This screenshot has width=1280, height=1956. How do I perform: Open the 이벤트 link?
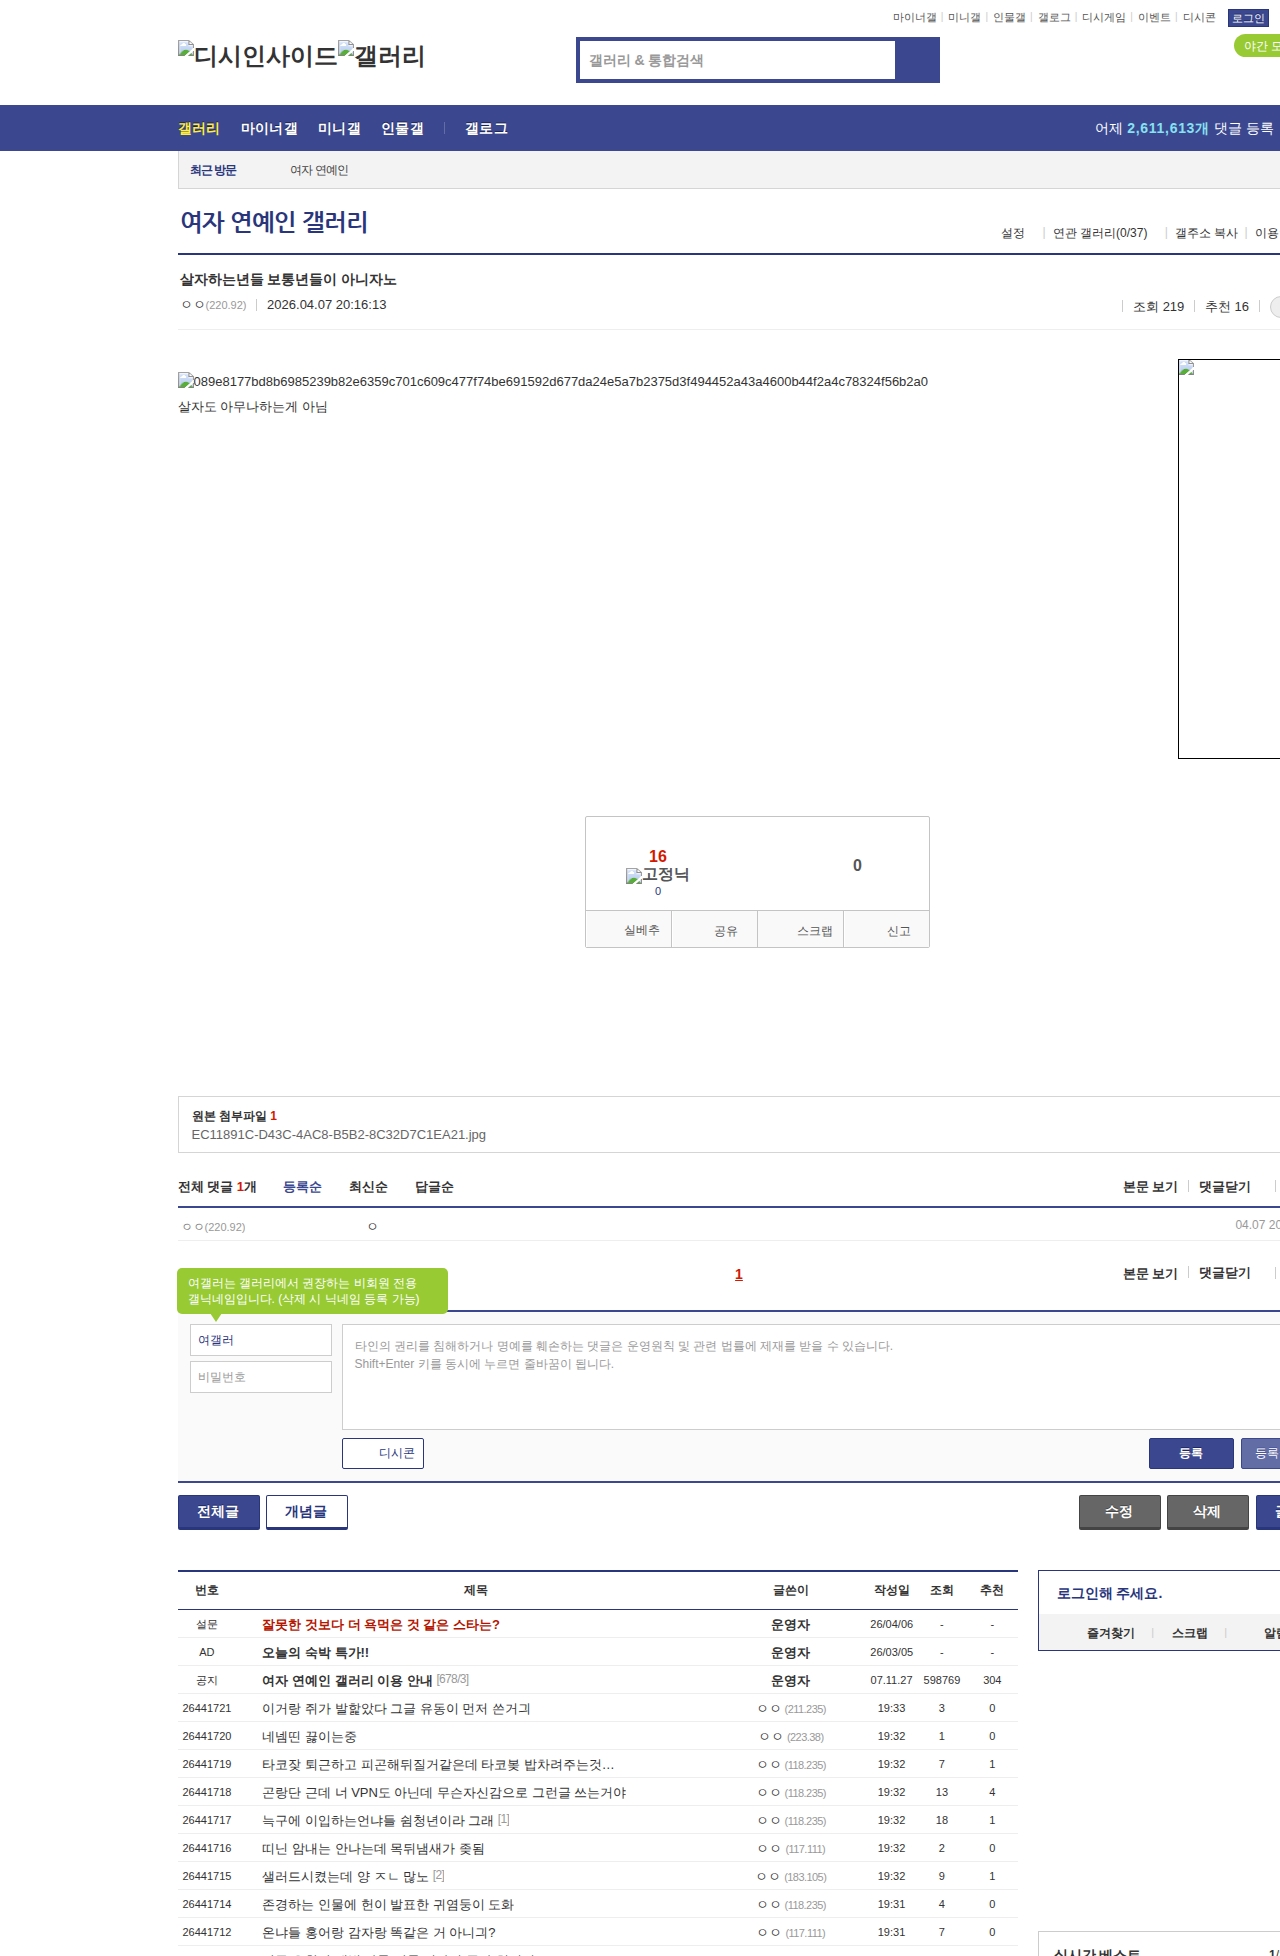pyautogui.click(x=1154, y=18)
